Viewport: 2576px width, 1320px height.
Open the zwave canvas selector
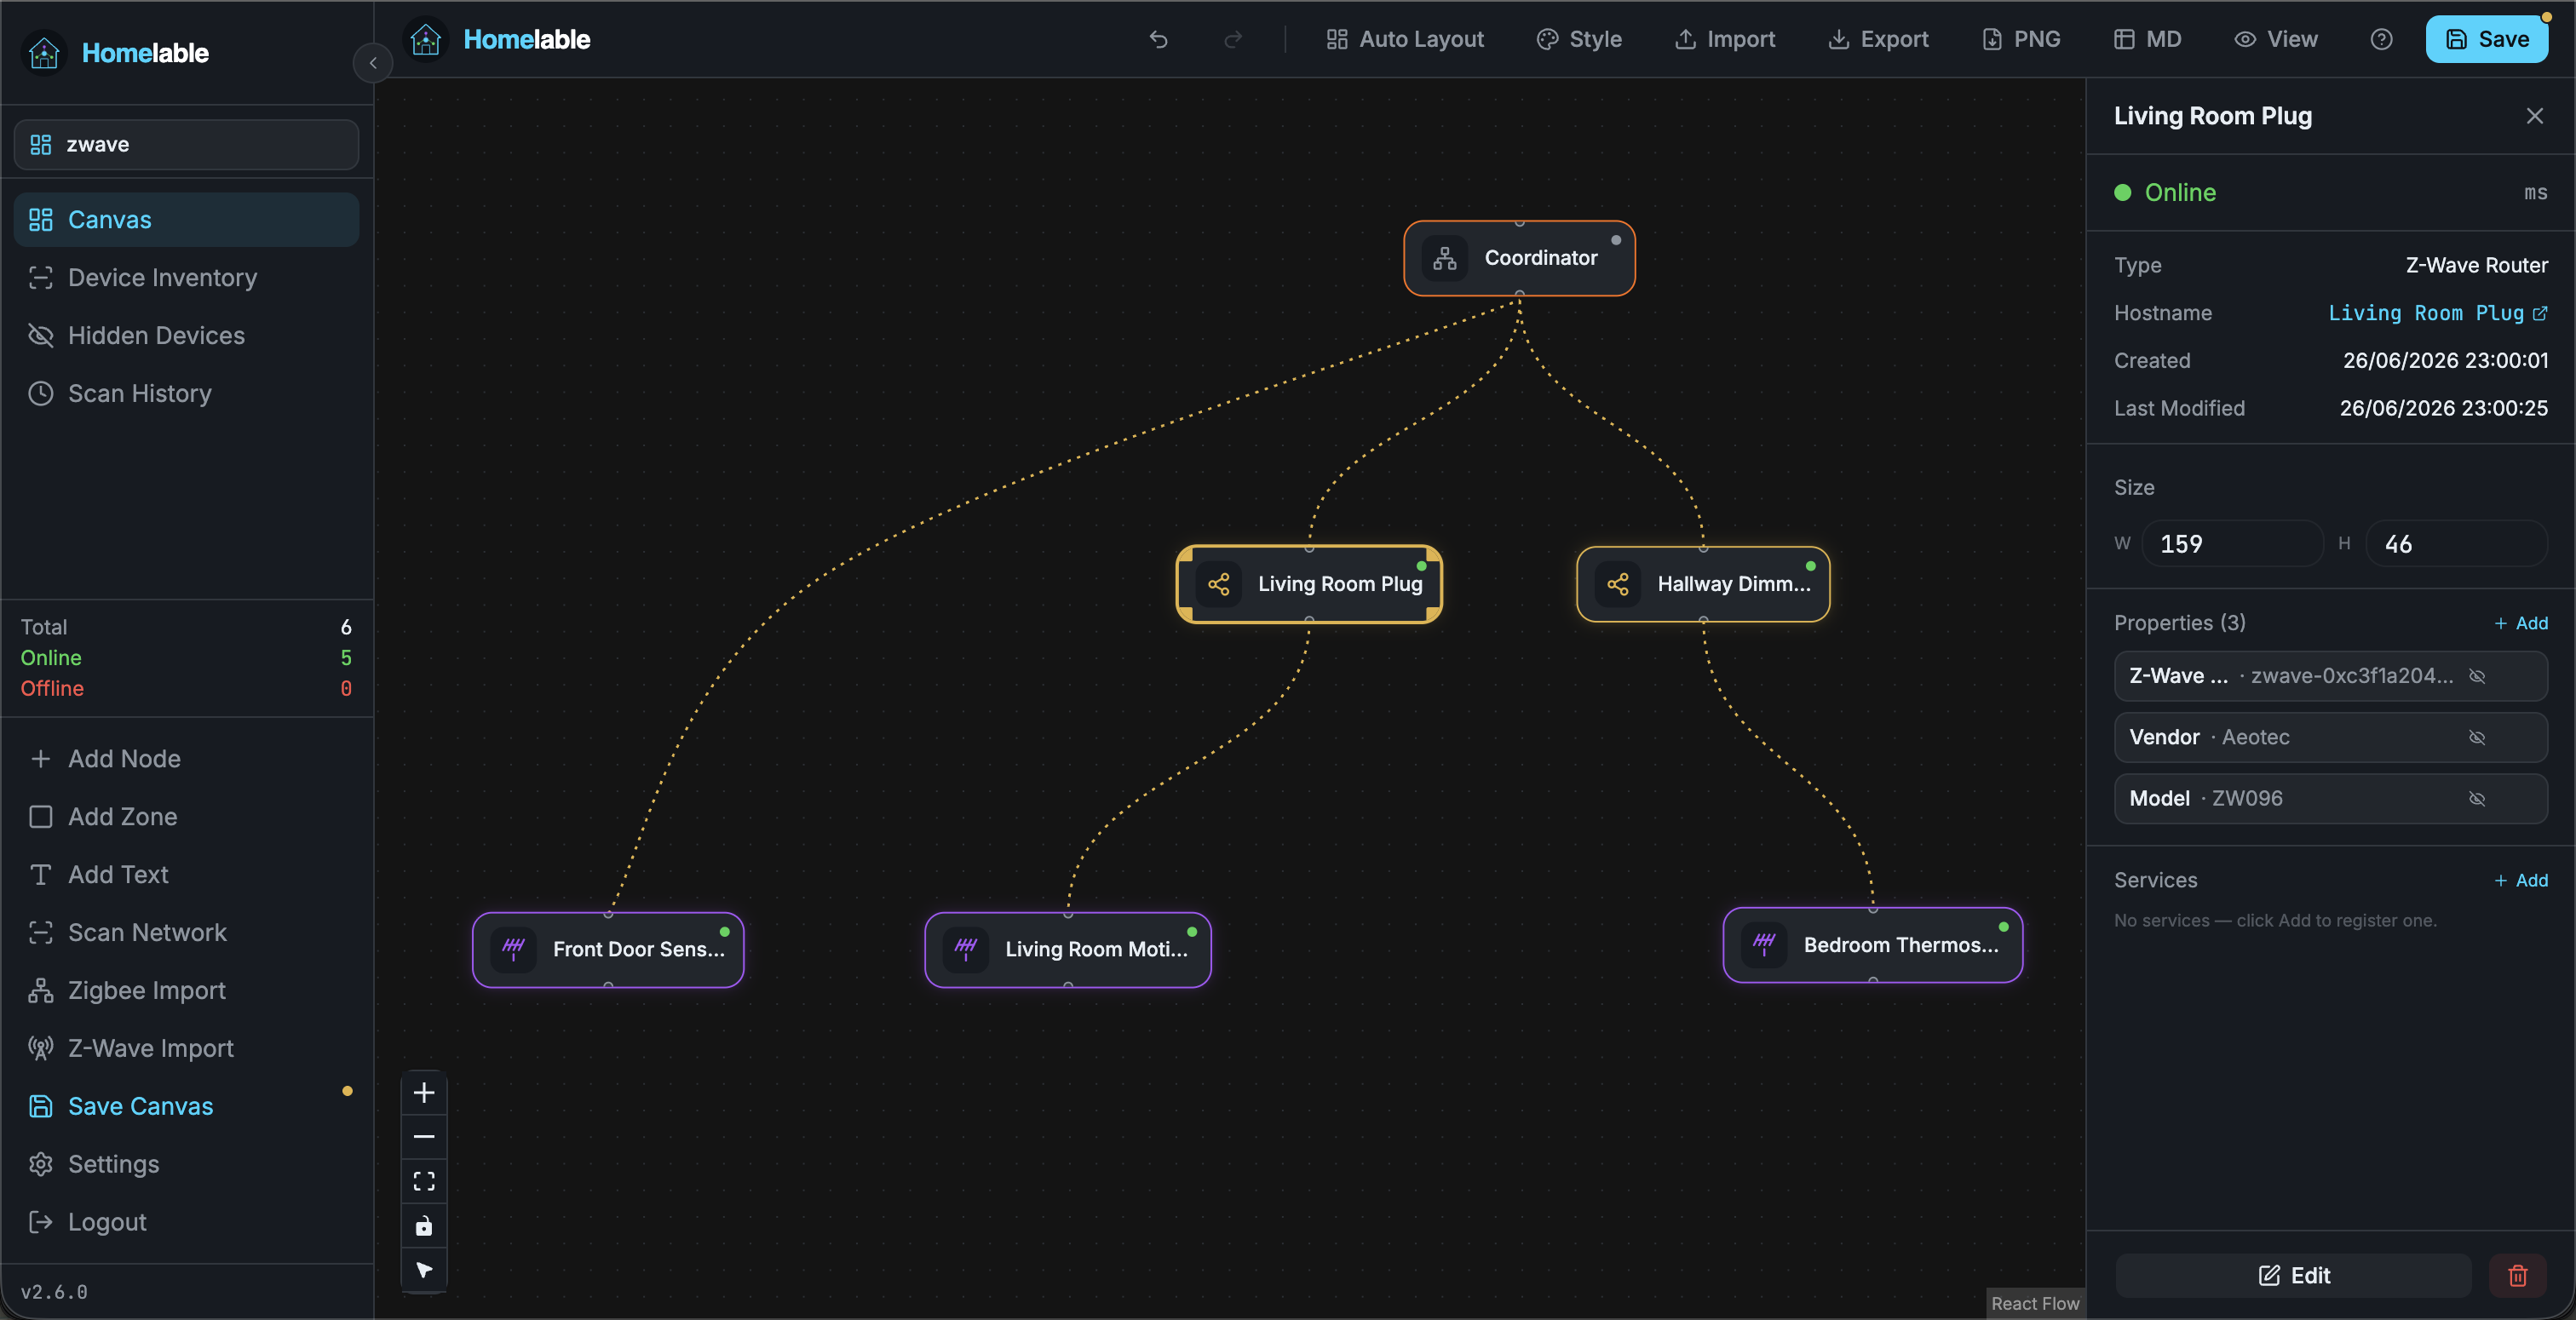(186, 145)
